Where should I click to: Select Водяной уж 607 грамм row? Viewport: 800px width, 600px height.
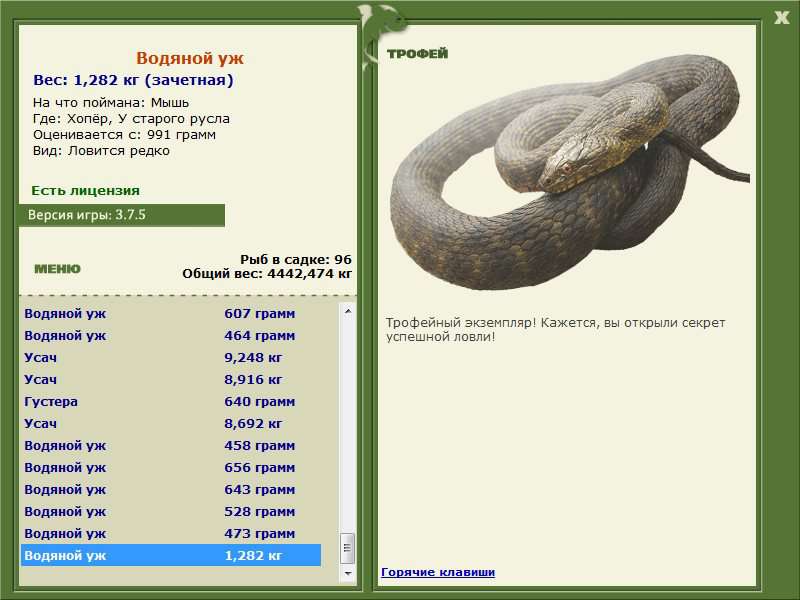click(x=171, y=313)
